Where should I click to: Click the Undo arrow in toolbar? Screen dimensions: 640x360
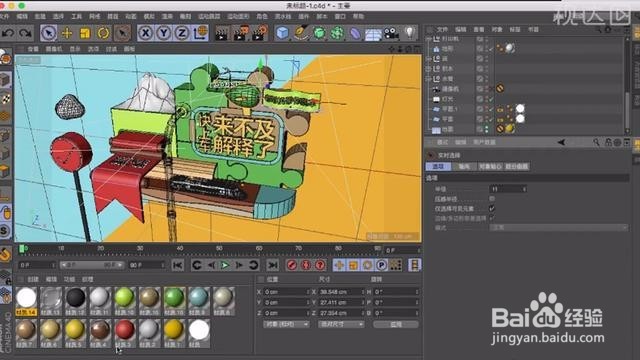[x=8, y=33]
